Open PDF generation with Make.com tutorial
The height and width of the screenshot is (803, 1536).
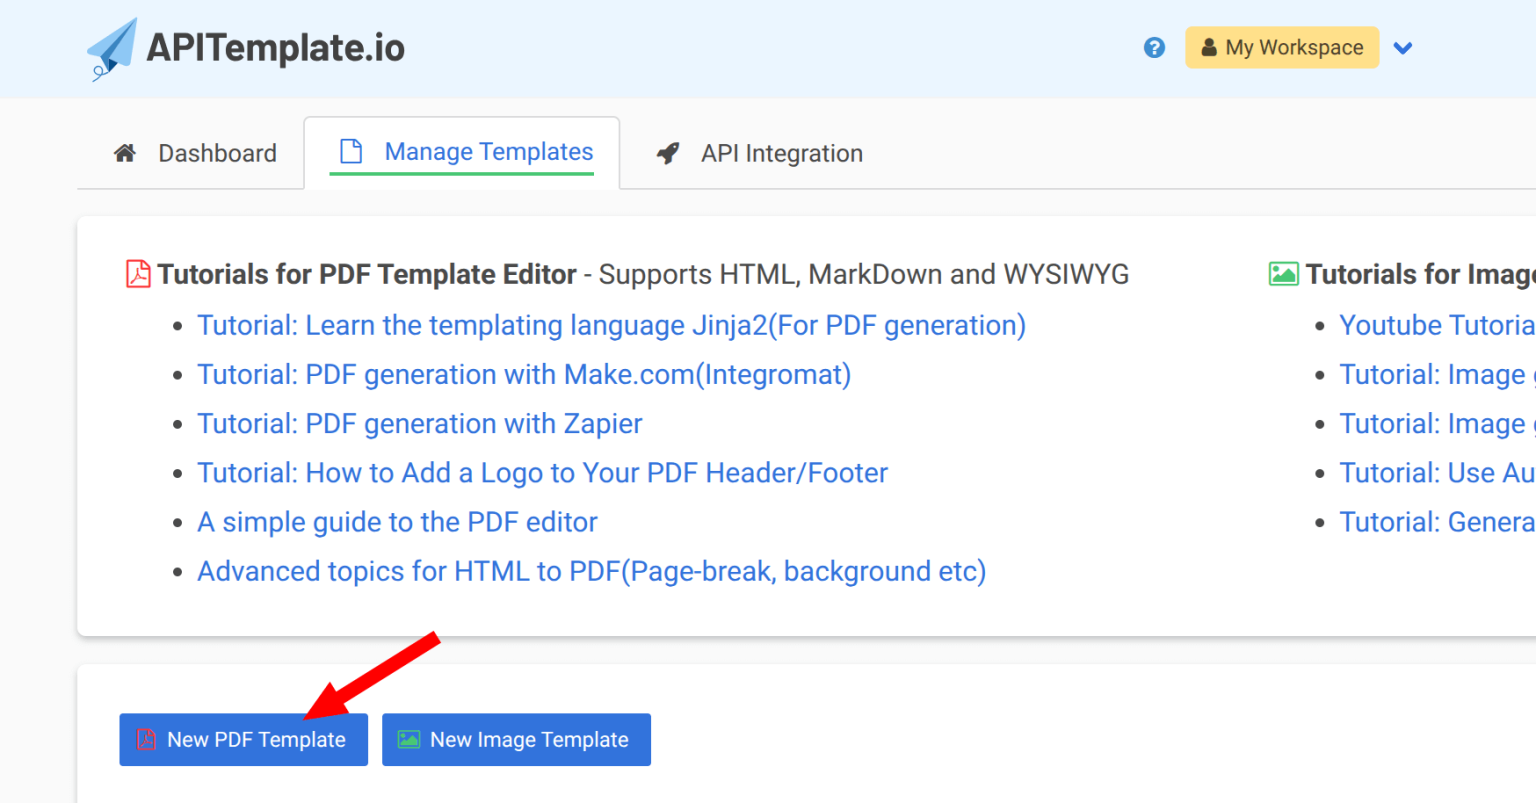click(x=524, y=374)
